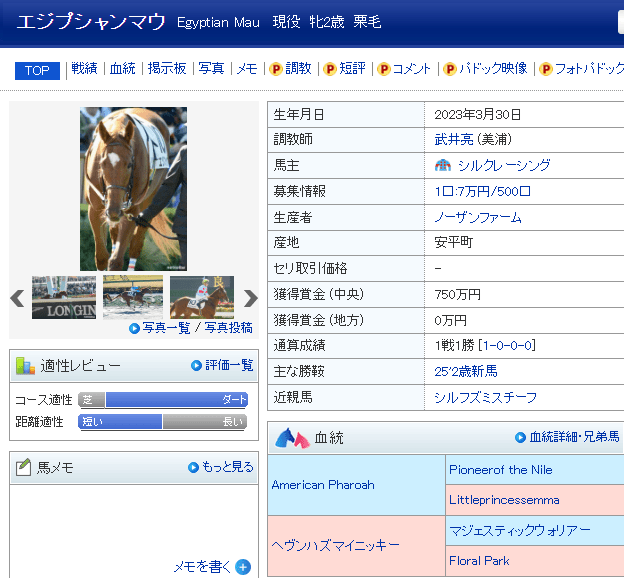This screenshot has height=578, width=624.
Task: Open the 1-0-0-0 record link
Action: point(507,346)
